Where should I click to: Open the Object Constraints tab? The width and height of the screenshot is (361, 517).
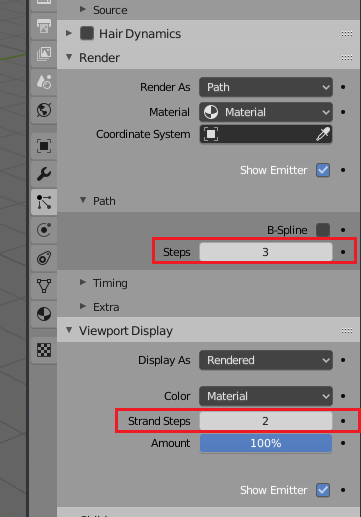click(44, 258)
